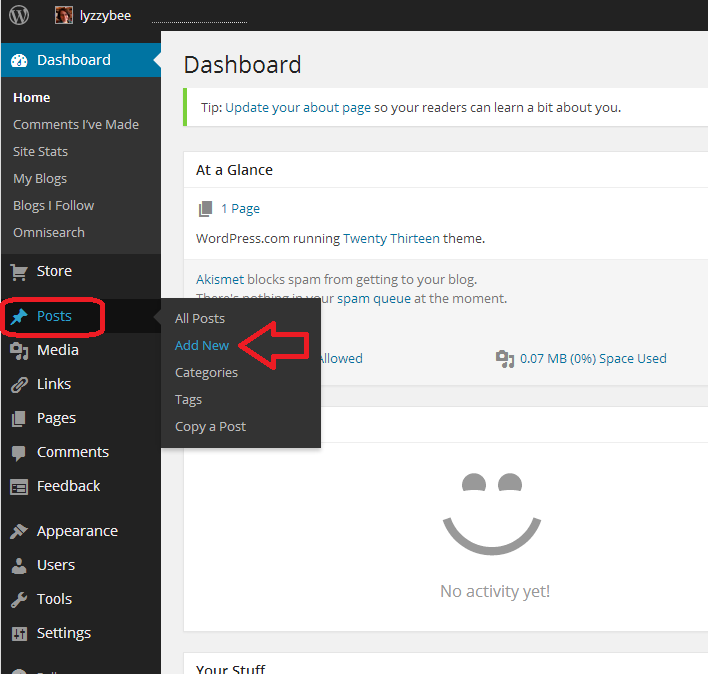Click the lyzzybee user avatar
Viewport: 708px width, 674px height.
pyautogui.click(x=64, y=16)
